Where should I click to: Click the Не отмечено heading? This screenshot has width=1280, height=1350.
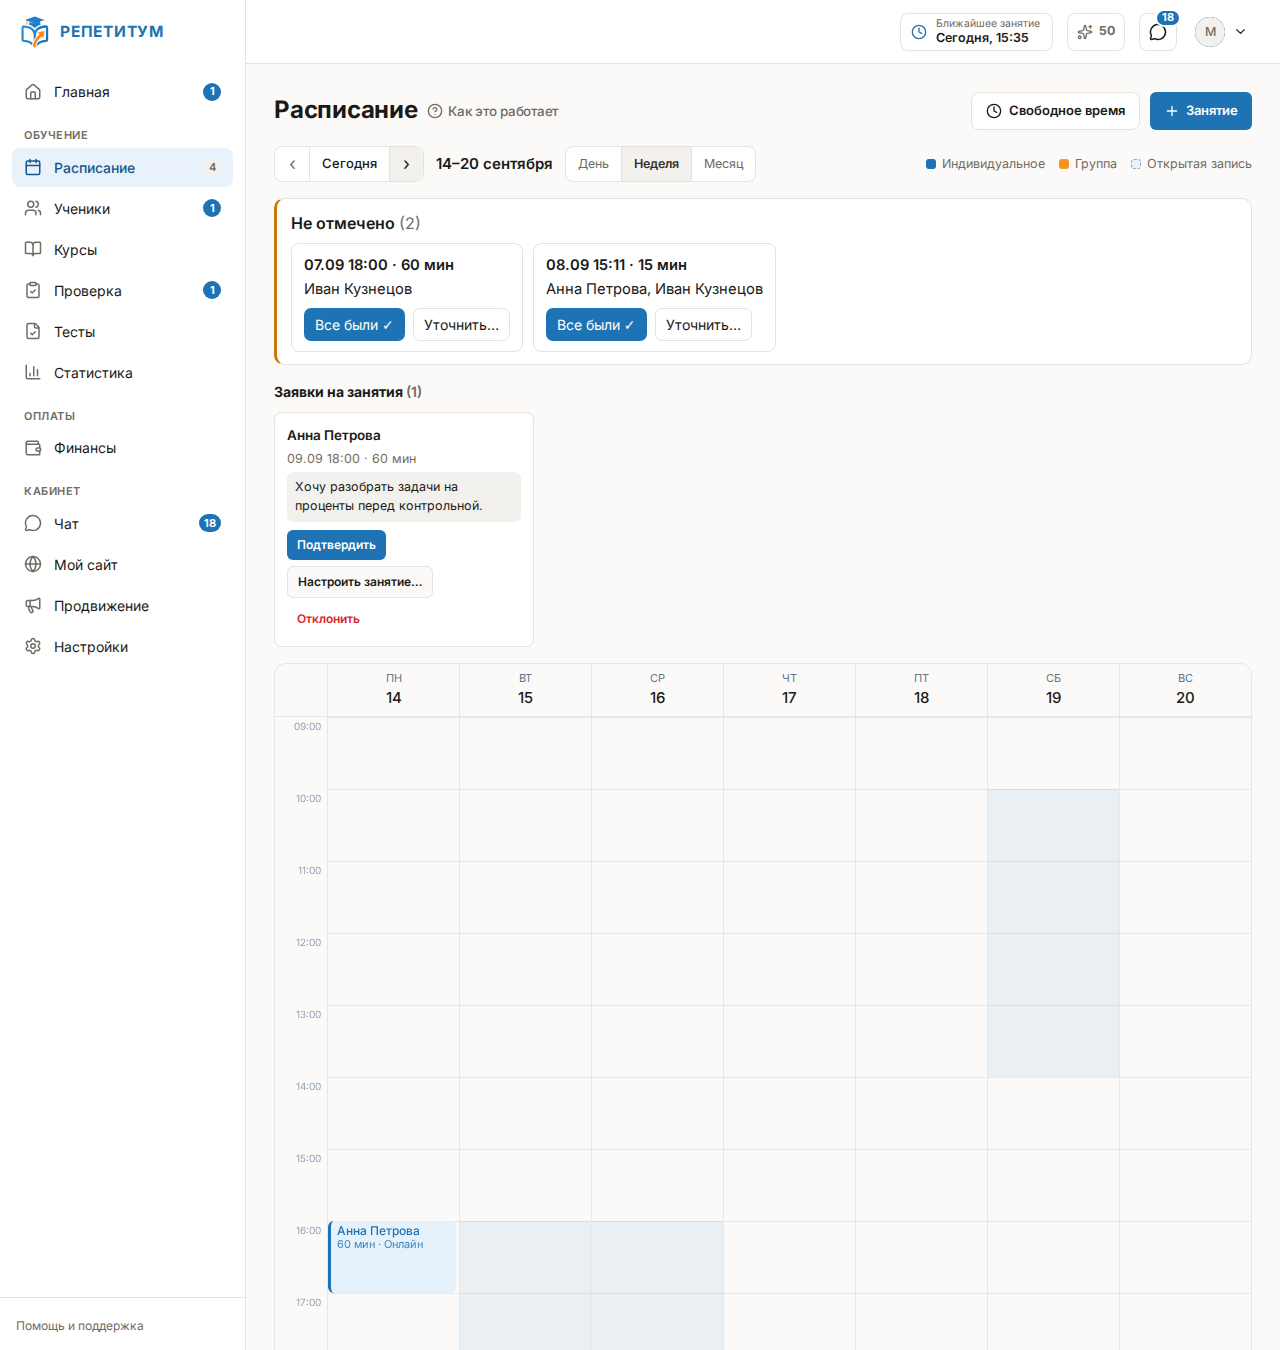tap(355, 223)
